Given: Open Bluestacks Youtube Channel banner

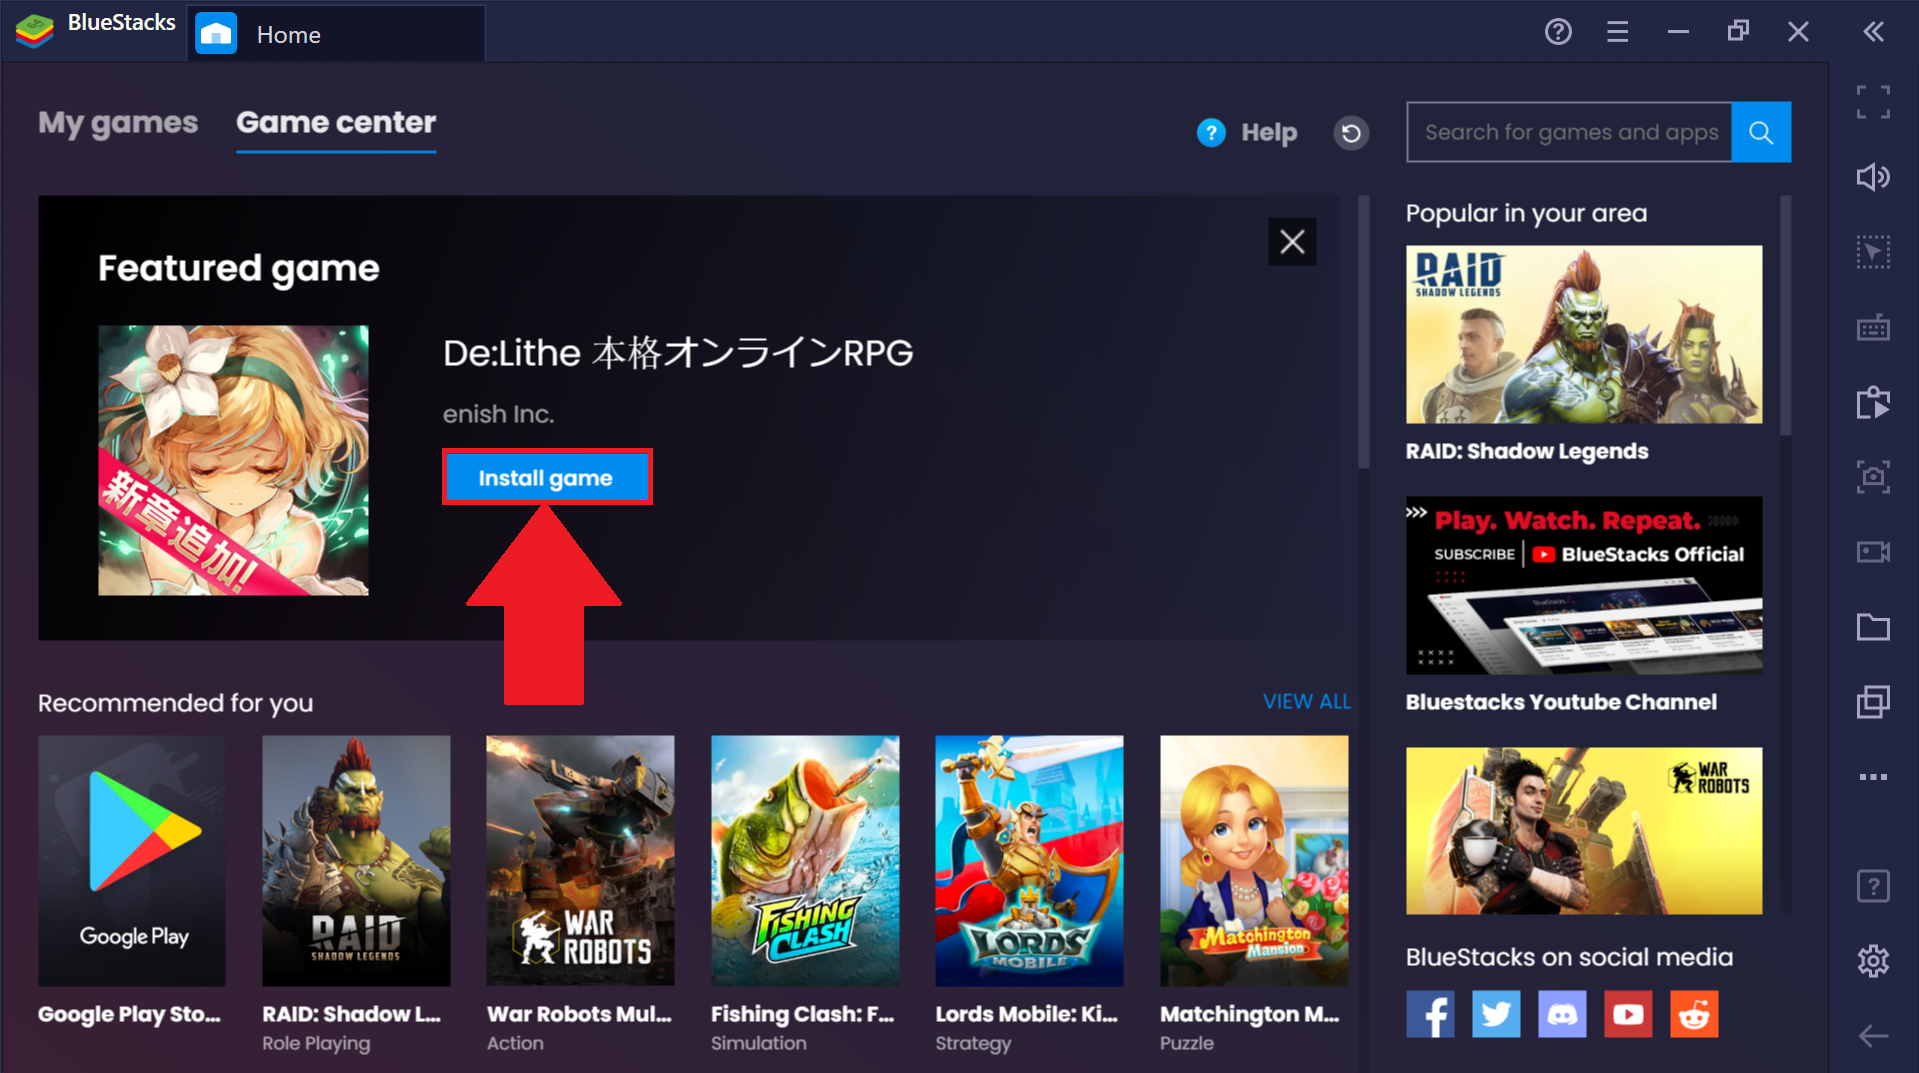Looking at the screenshot, I should tap(1584, 585).
